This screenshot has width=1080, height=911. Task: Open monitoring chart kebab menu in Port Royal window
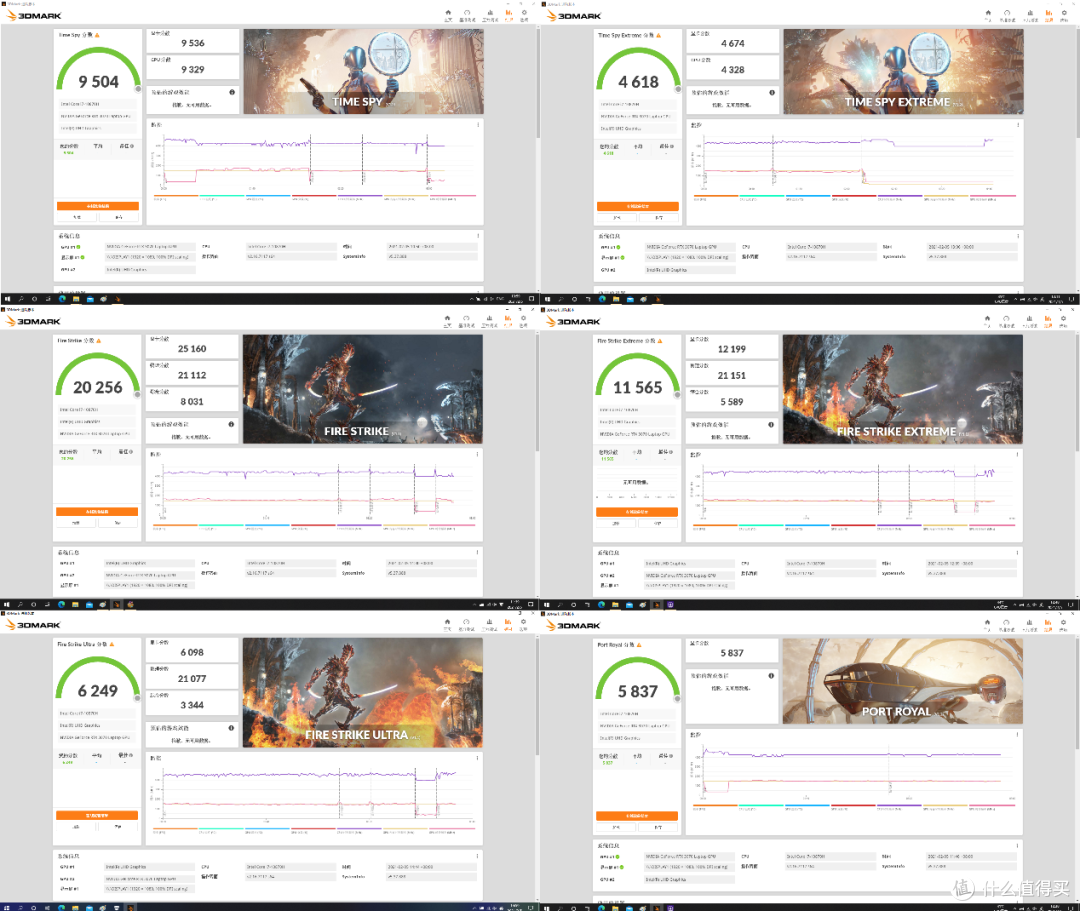tap(1017, 735)
